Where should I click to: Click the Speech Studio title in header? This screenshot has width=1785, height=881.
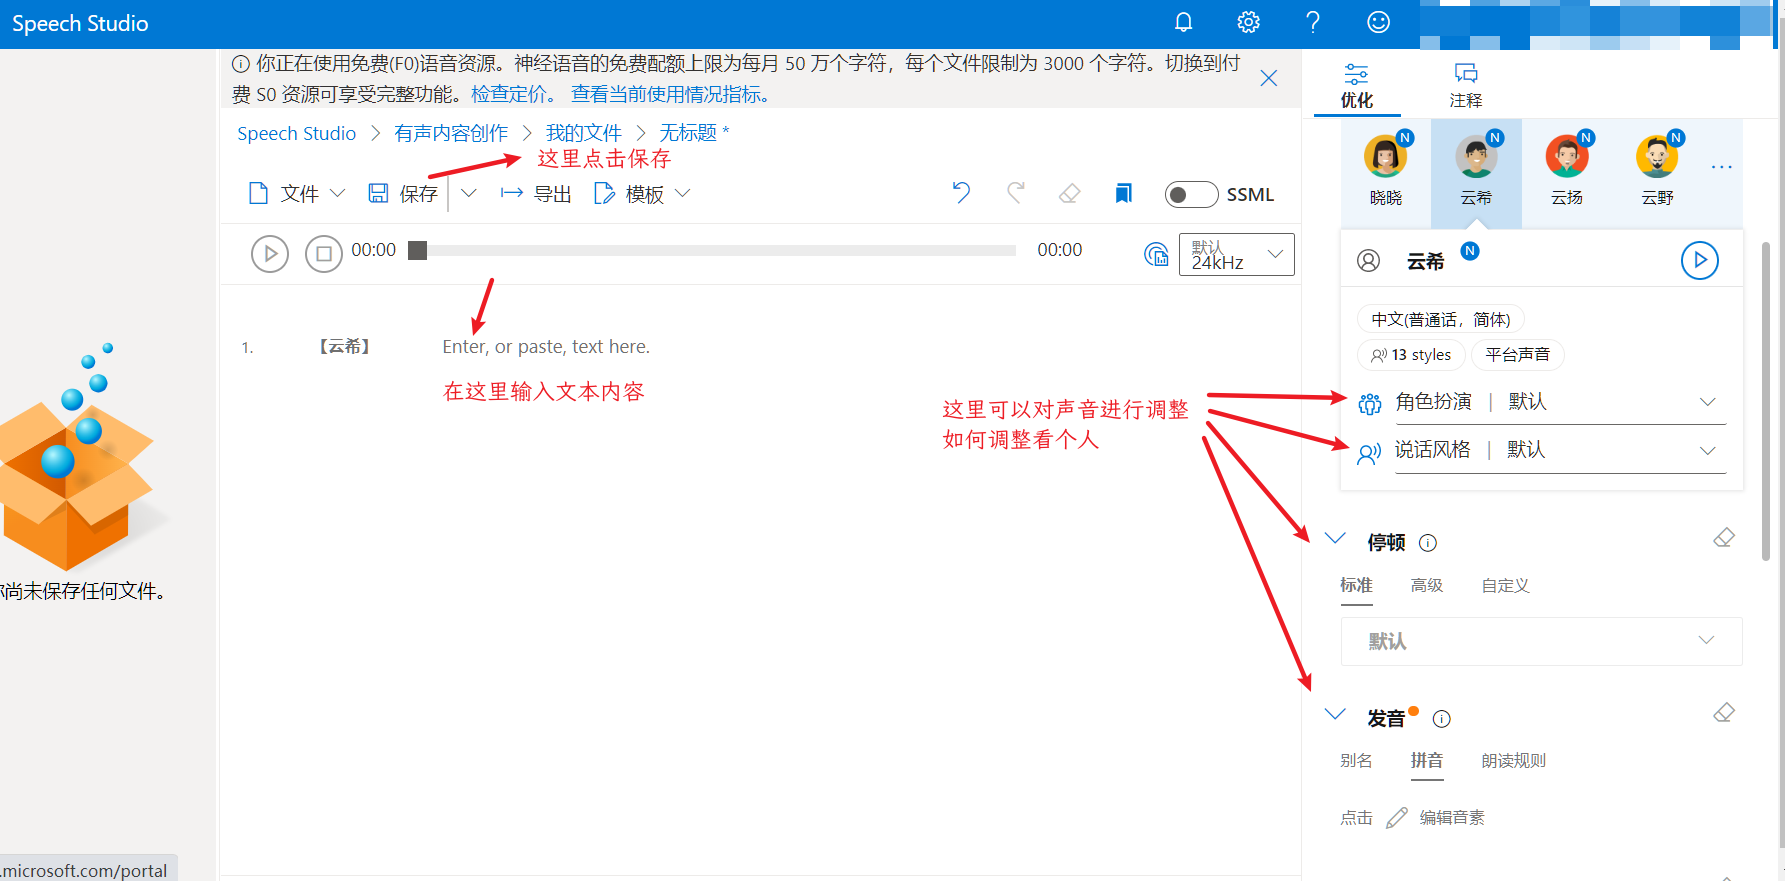click(80, 23)
